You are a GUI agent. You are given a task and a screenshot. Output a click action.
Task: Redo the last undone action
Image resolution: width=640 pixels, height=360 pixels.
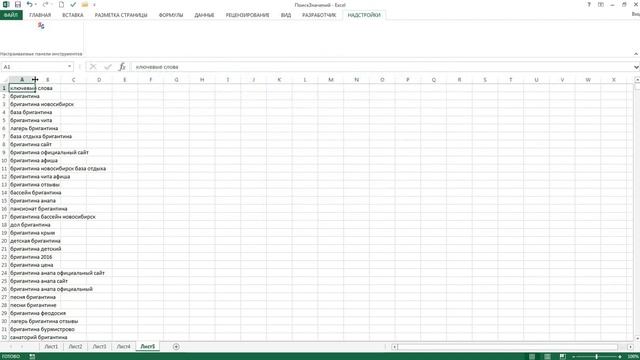pyautogui.click(x=45, y=4)
